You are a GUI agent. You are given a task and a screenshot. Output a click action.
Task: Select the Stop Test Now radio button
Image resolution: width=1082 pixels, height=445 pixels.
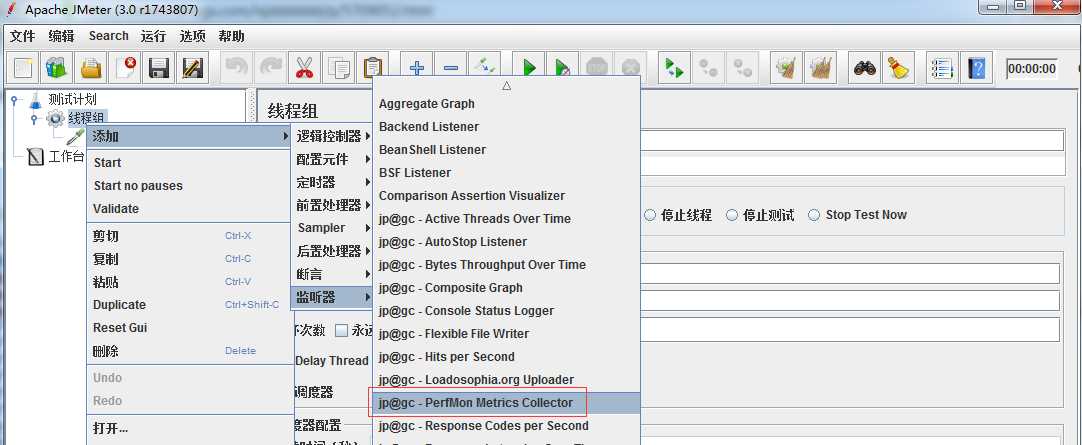814,215
